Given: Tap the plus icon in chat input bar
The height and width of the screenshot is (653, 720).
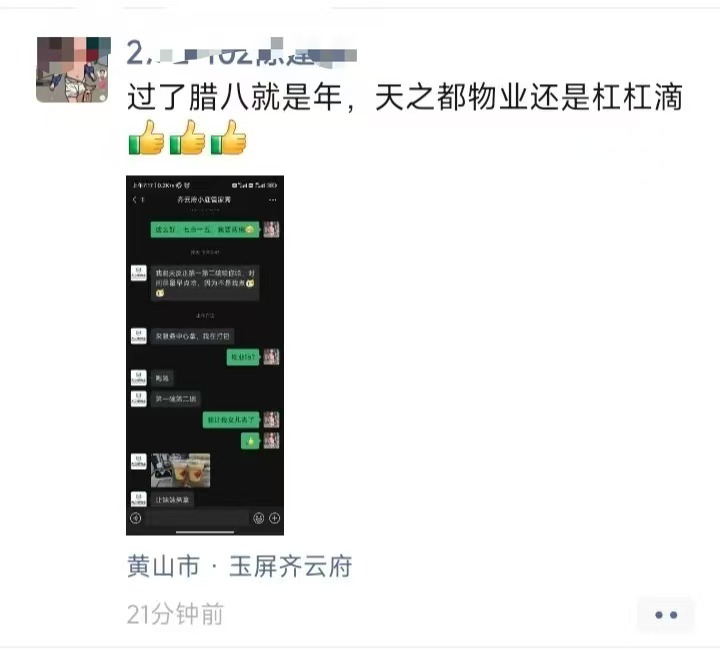Looking at the screenshot, I should [x=275, y=518].
